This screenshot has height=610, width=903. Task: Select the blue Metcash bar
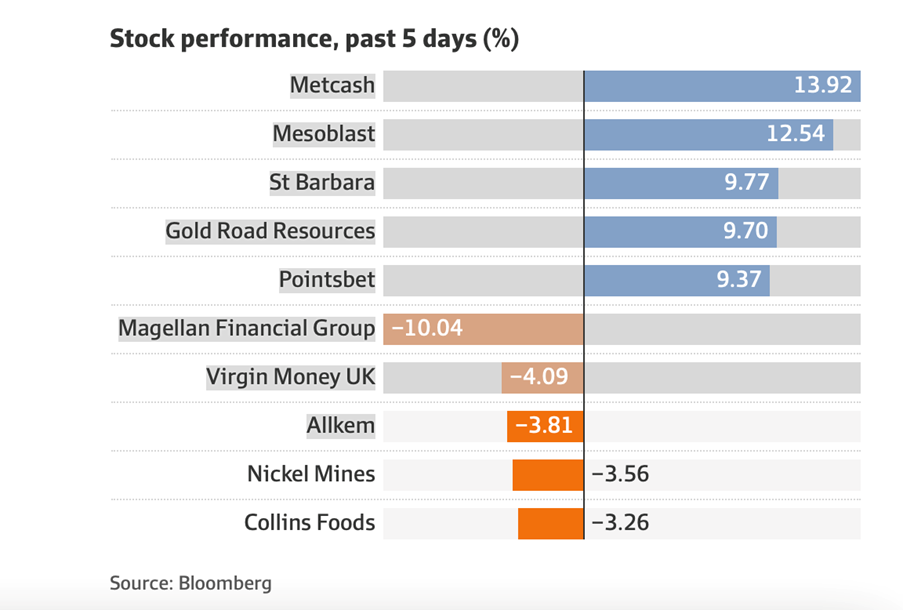click(720, 86)
